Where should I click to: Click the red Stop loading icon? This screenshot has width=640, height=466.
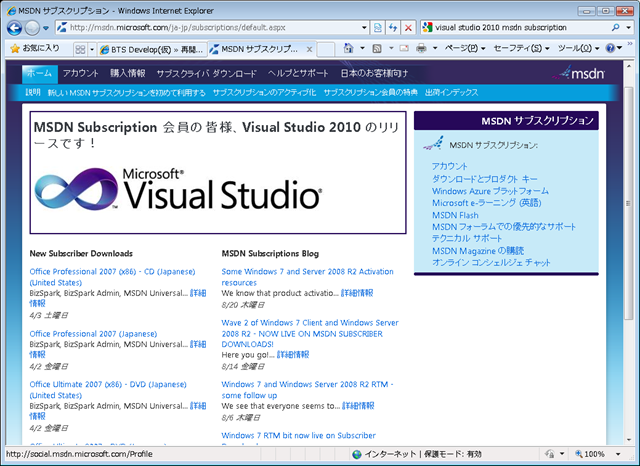pos(408,28)
